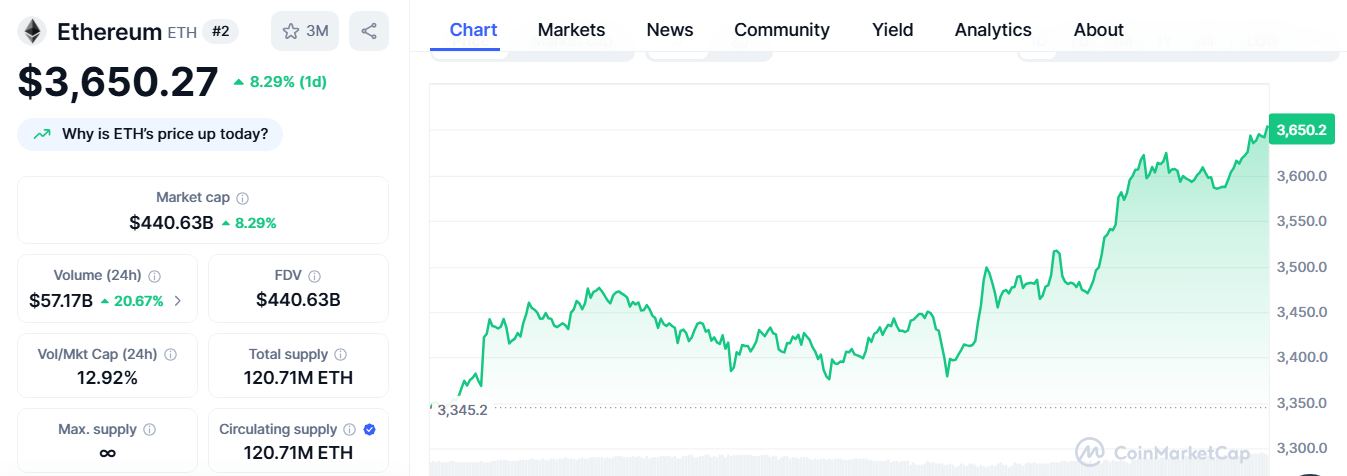Image resolution: width=1347 pixels, height=476 pixels.
Task: Add Ethereum to watchlist with star button
Action: point(305,31)
